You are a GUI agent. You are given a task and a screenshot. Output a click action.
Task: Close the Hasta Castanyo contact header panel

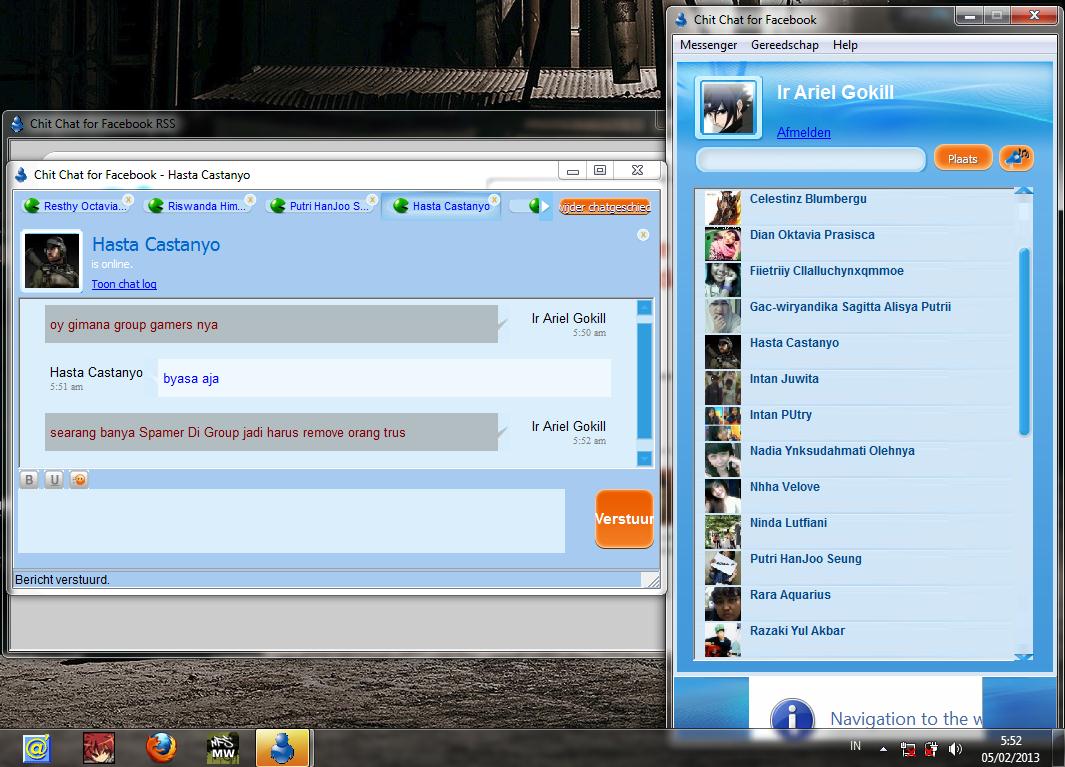[643, 235]
